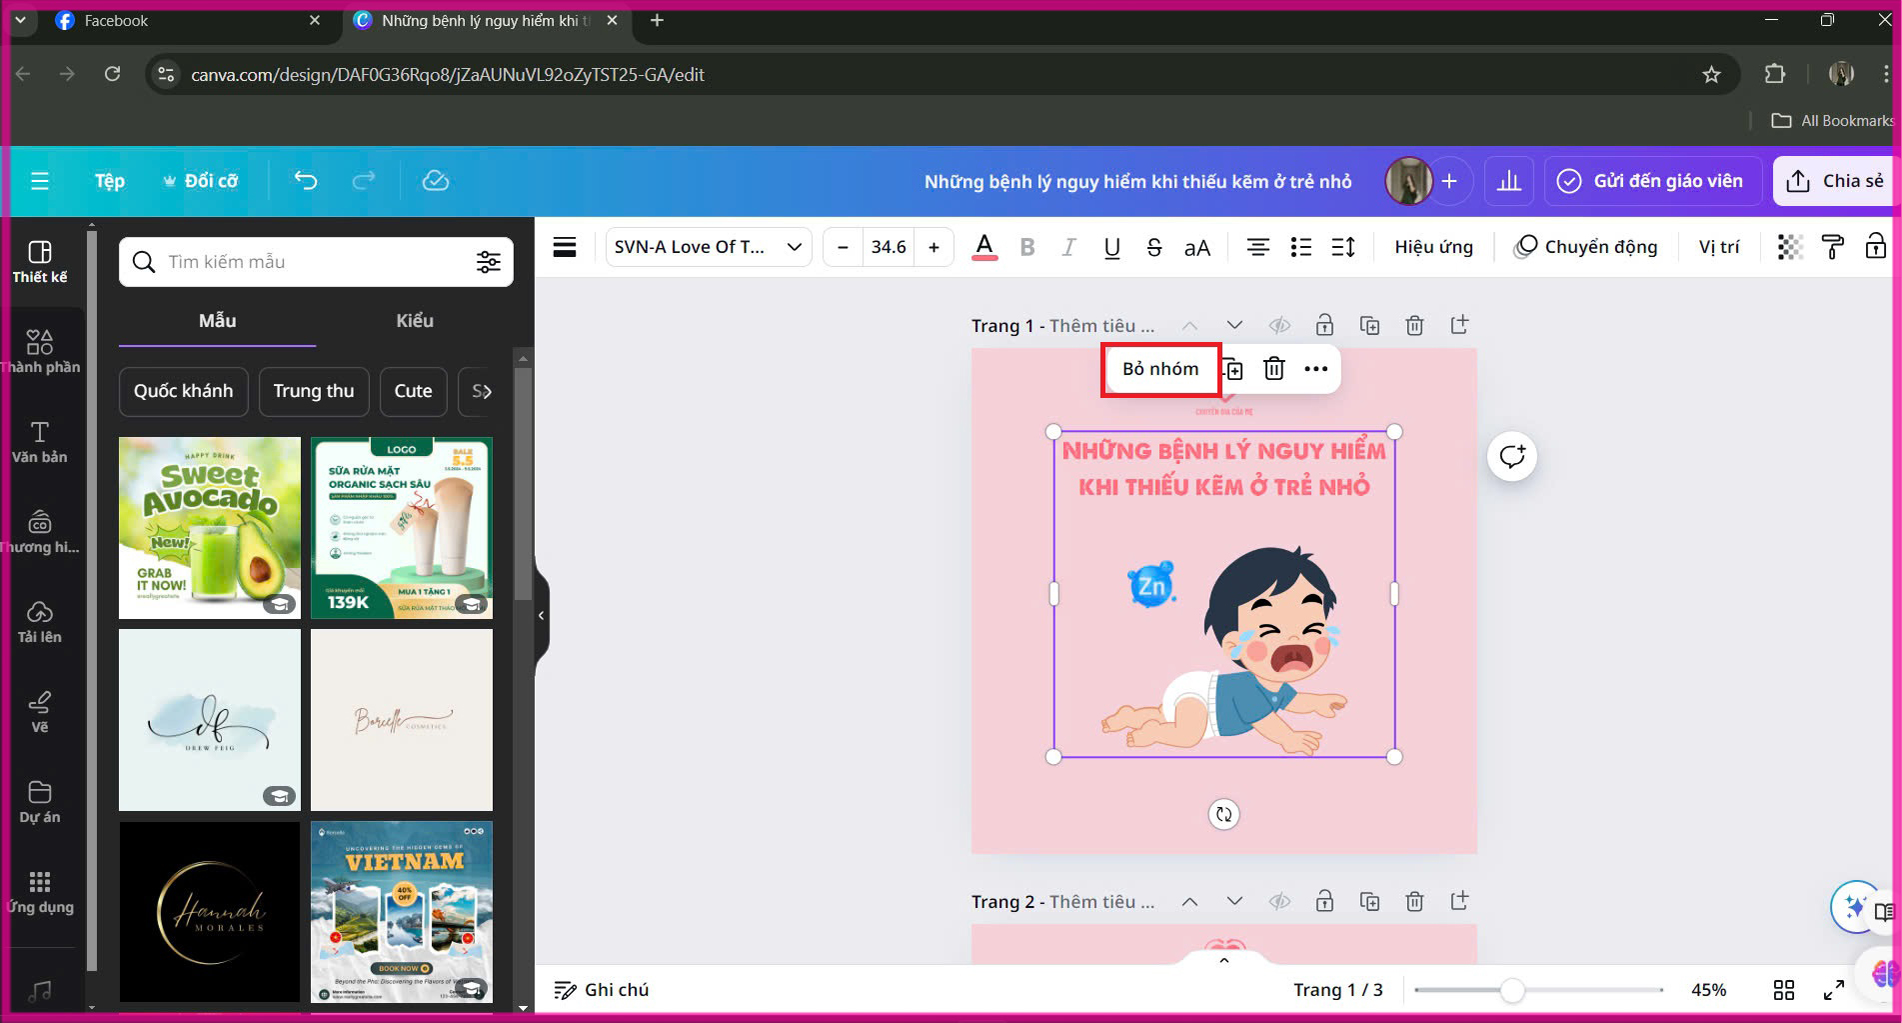Open the font family dropdown SVN-A Love Of T...

[708, 247]
